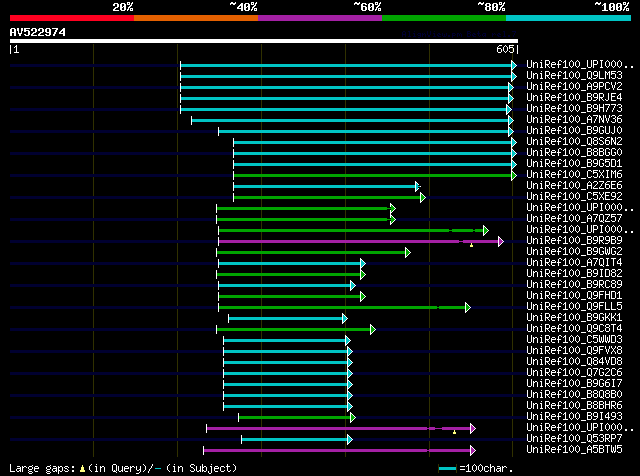Select the green alignment bar for Q9FLL5
Screen dimensions: 640x476
tap(342, 307)
